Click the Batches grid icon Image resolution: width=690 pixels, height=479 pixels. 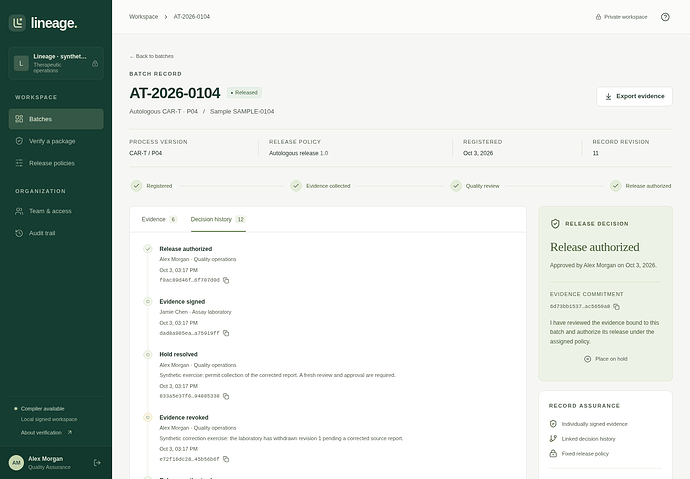click(19, 119)
